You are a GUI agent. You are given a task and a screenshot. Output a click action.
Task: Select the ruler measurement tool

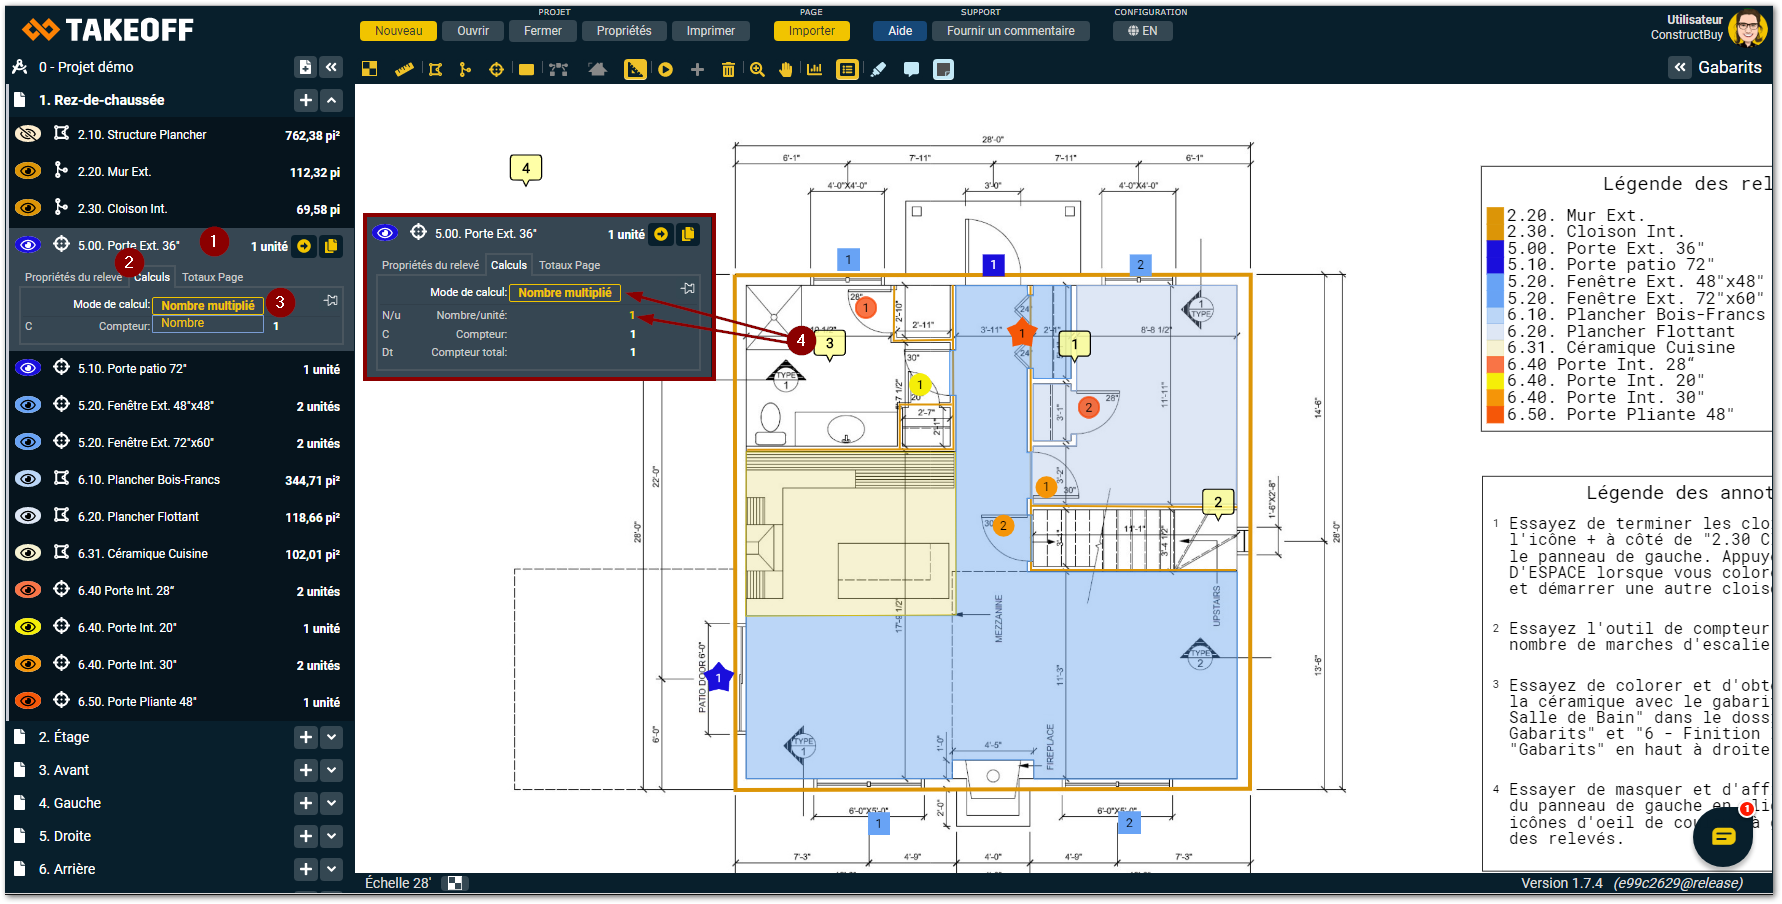(404, 69)
